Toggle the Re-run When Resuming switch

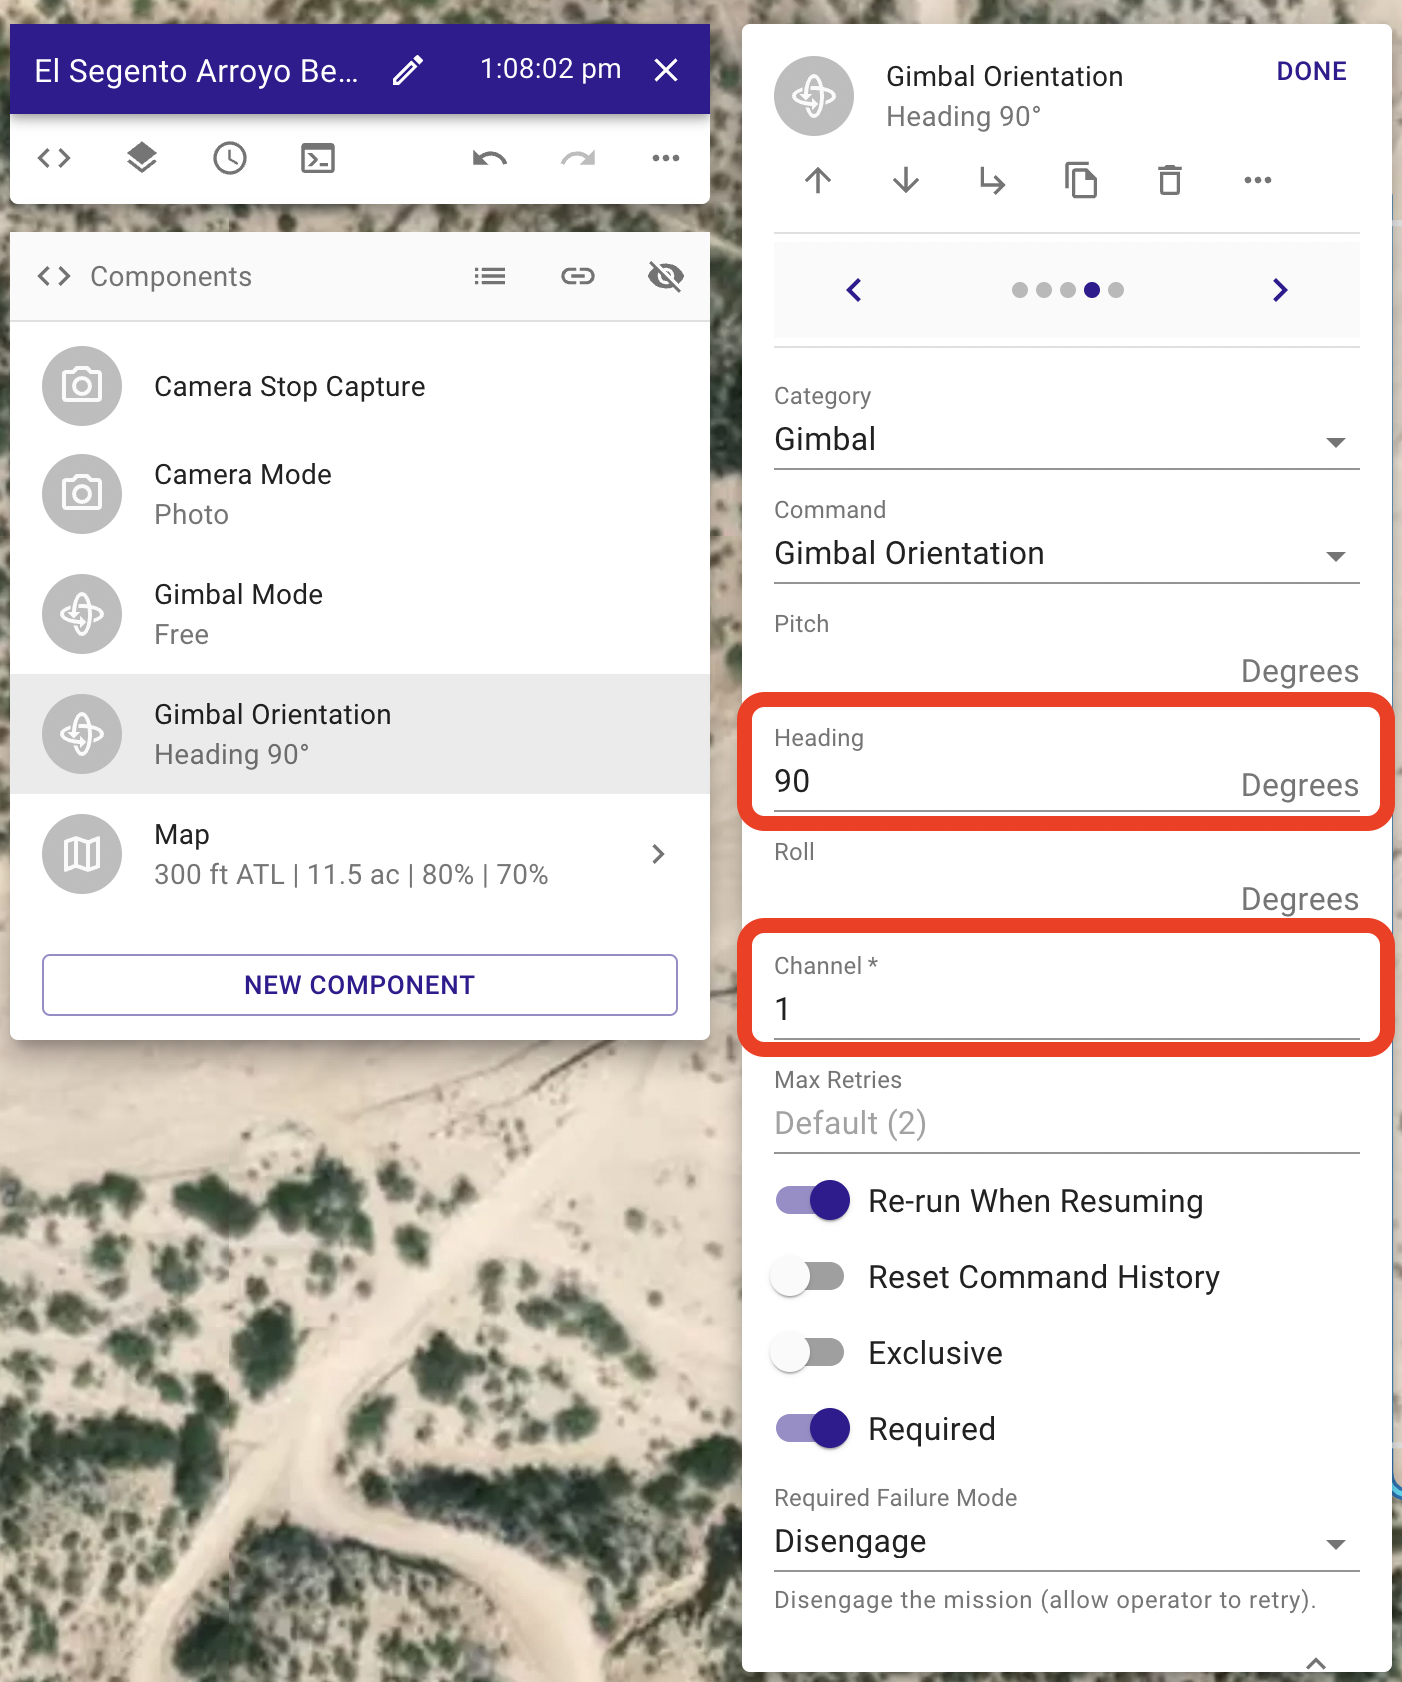pos(813,1200)
